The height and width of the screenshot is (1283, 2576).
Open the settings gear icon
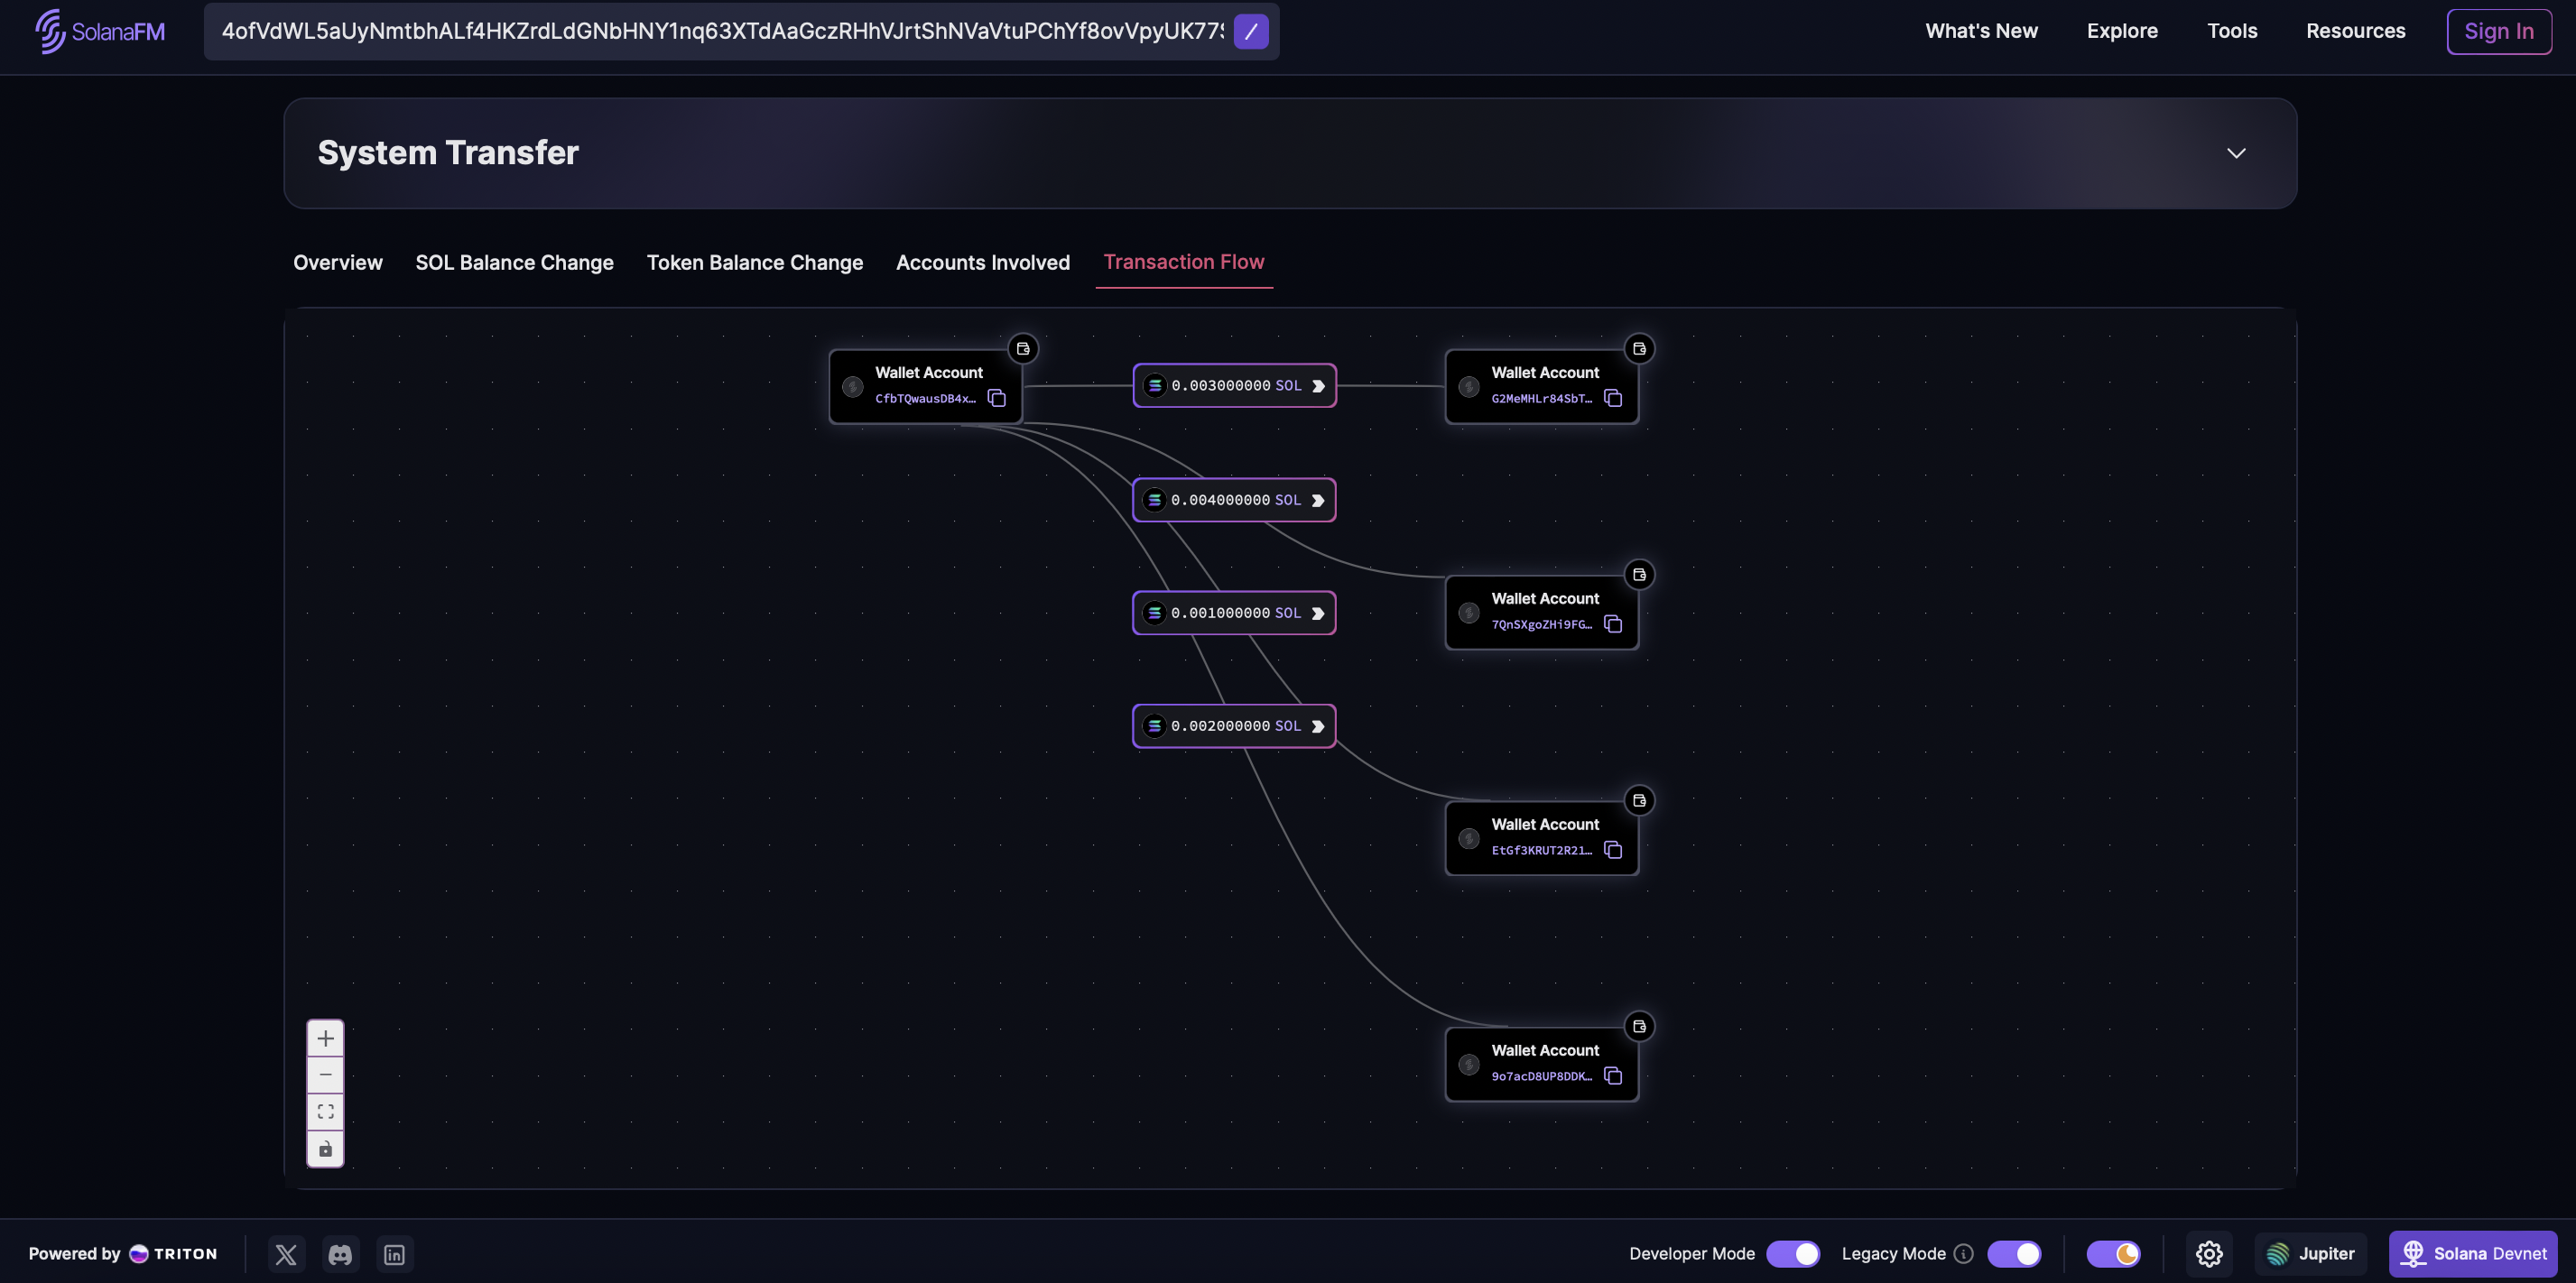[x=2209, y=1254]
